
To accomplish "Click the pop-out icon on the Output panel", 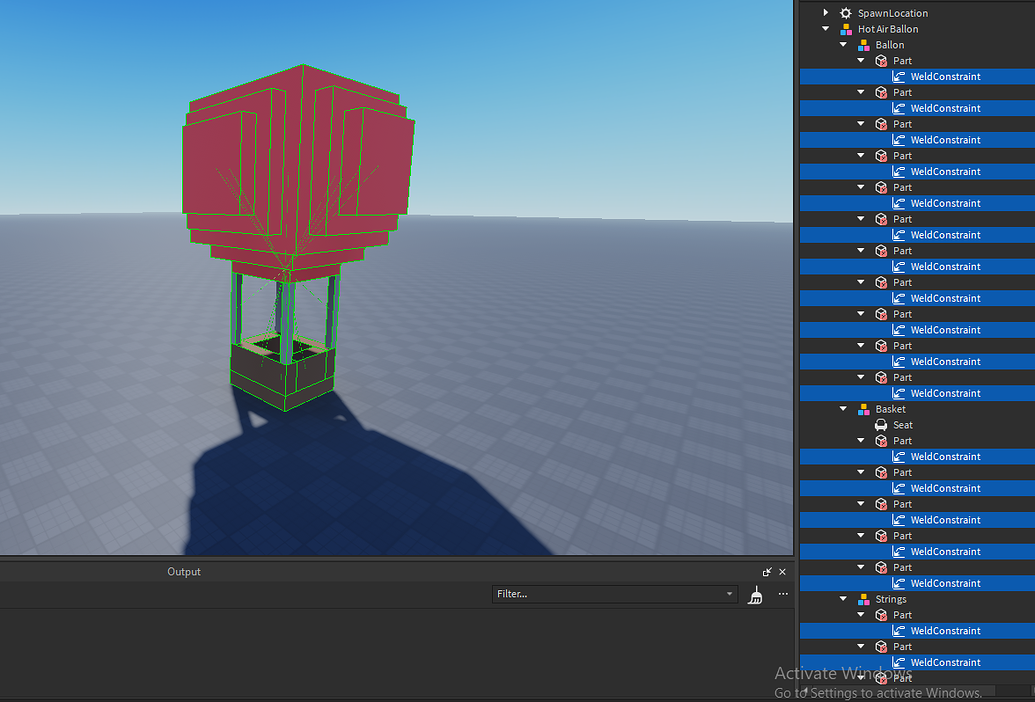I will (768, 571).
